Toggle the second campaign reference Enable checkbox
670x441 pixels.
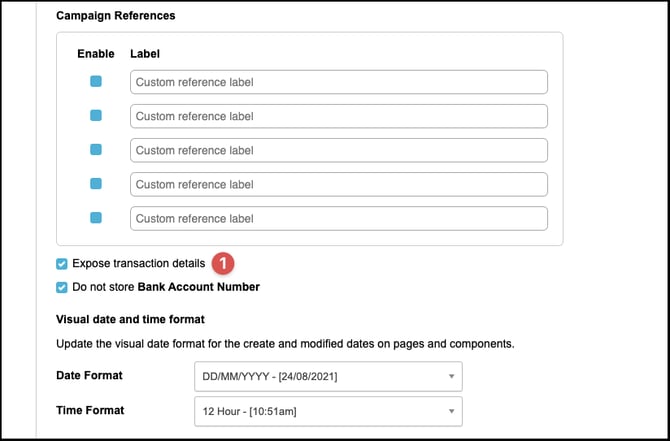tap(96, 116)
